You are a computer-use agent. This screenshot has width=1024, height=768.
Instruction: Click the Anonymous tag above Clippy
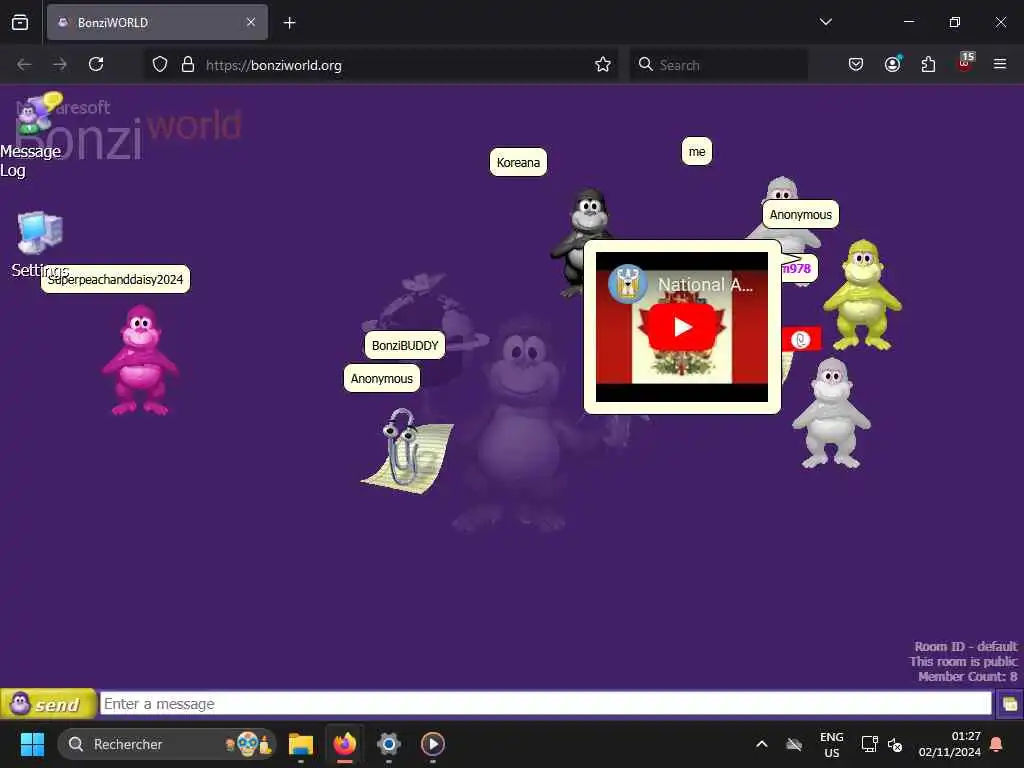381,379
